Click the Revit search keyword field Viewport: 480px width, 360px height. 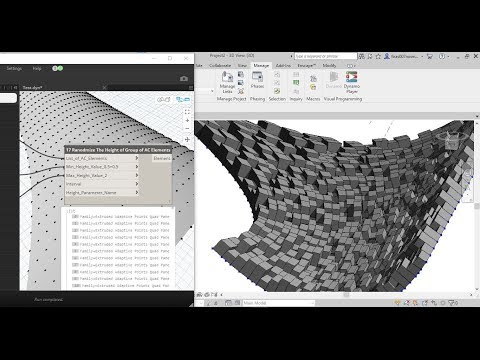click(x=326, y=56)
